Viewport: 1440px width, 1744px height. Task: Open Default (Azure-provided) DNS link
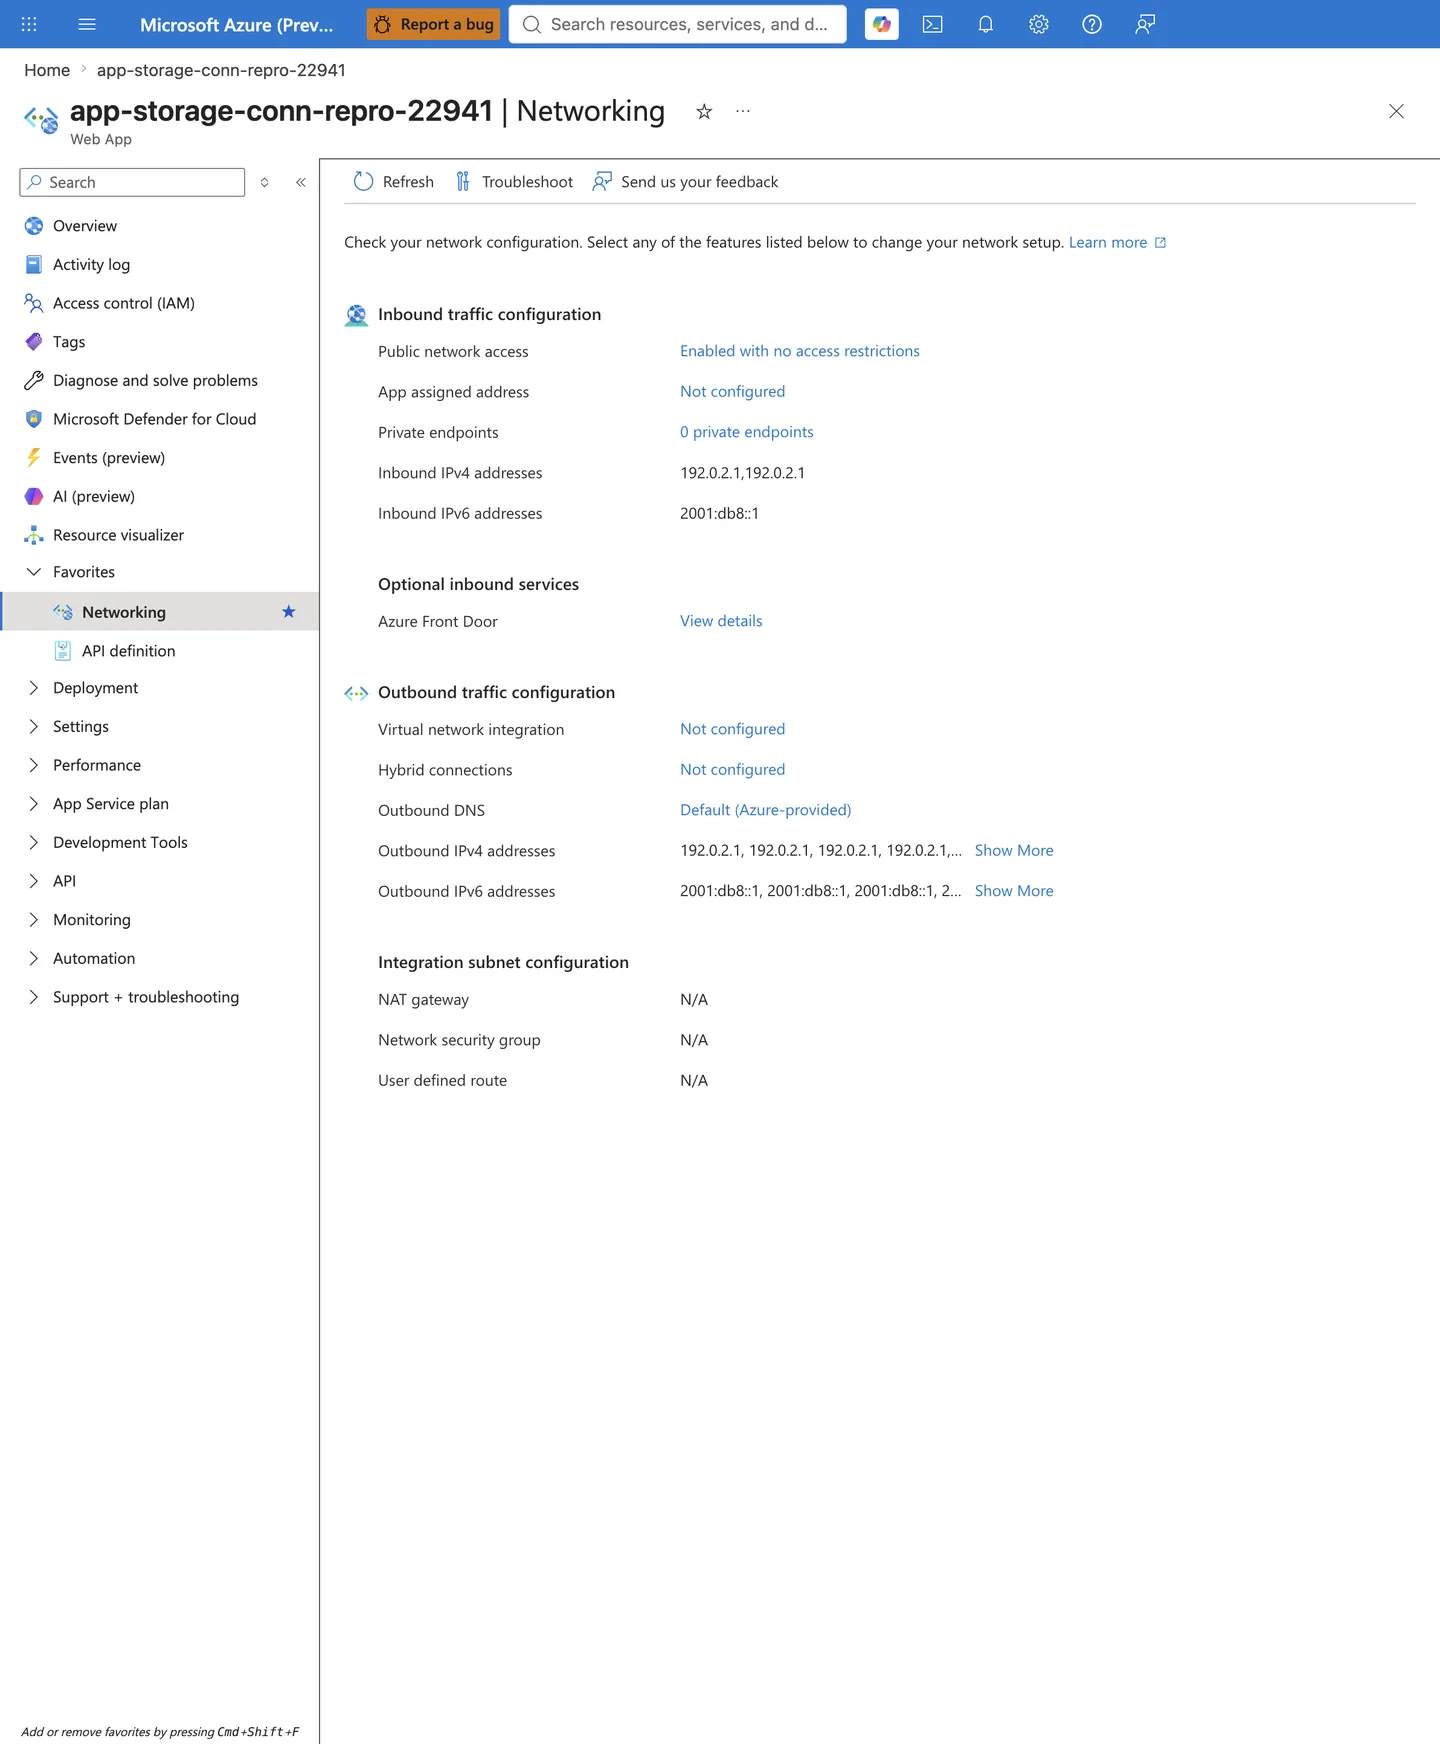766,810
